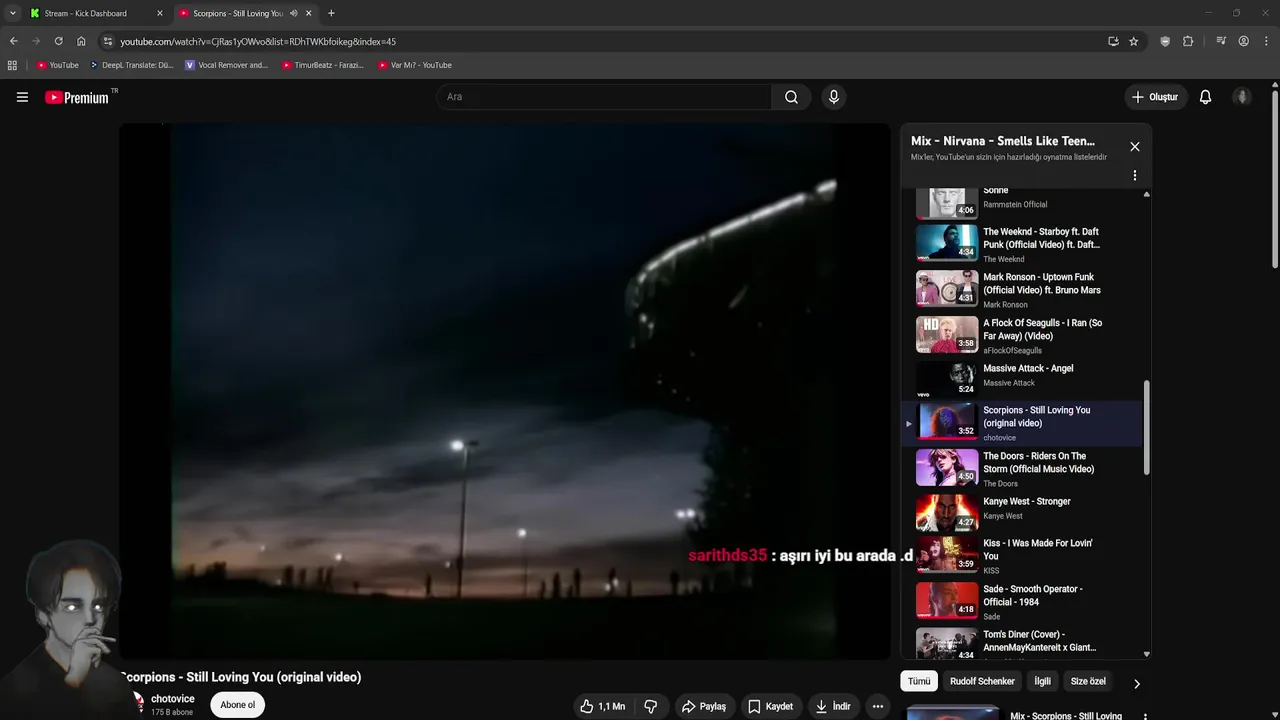1280x720 pixels.
Task: Open the notifications bell
Action: [x=1205, y=97]
